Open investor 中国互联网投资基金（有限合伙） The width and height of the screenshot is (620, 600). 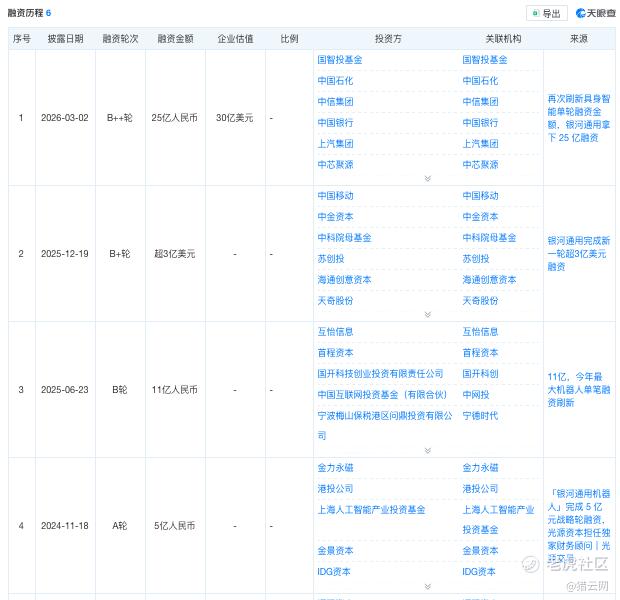[x=382, y=395]
